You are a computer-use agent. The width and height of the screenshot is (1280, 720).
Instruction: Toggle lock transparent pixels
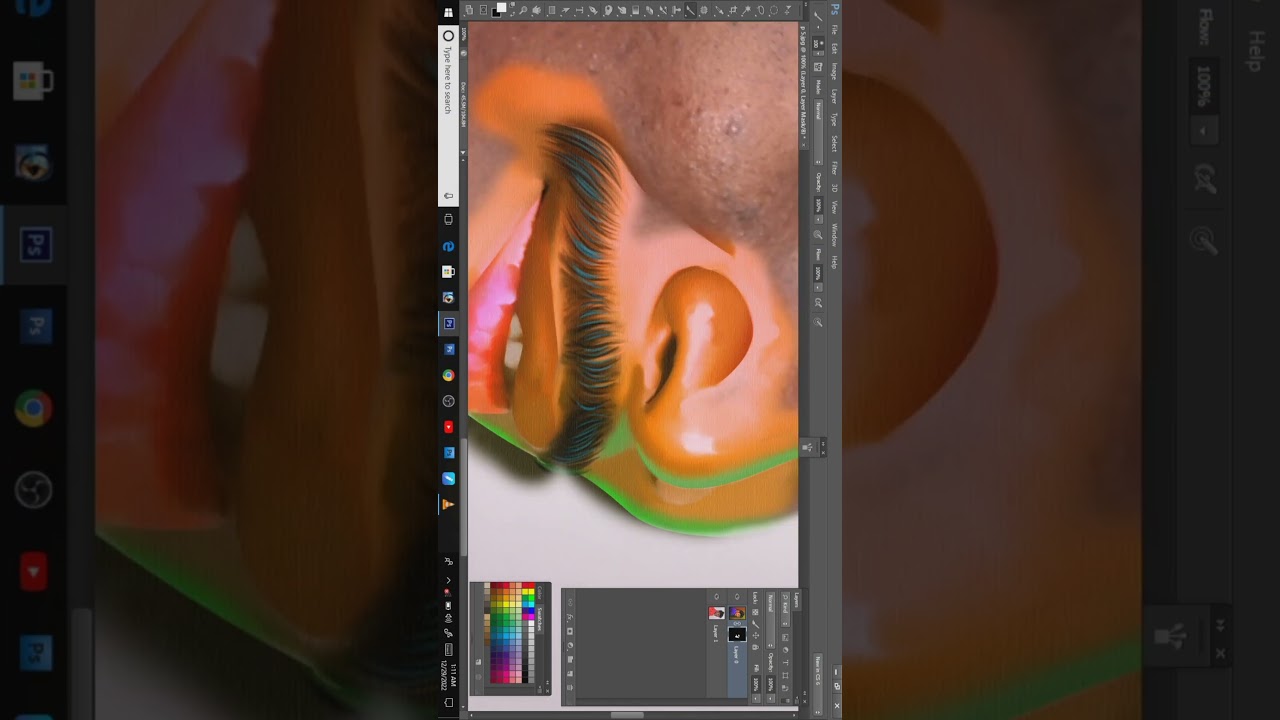[755, 612]
